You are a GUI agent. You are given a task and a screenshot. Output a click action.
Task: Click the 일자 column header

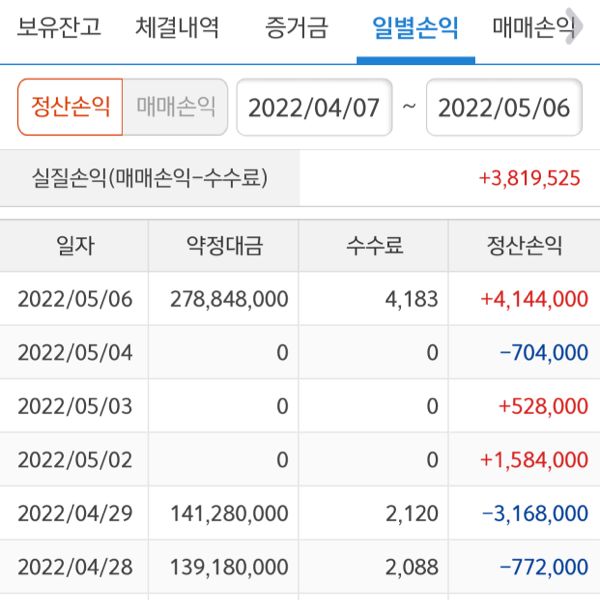click(x=75, y=246)
